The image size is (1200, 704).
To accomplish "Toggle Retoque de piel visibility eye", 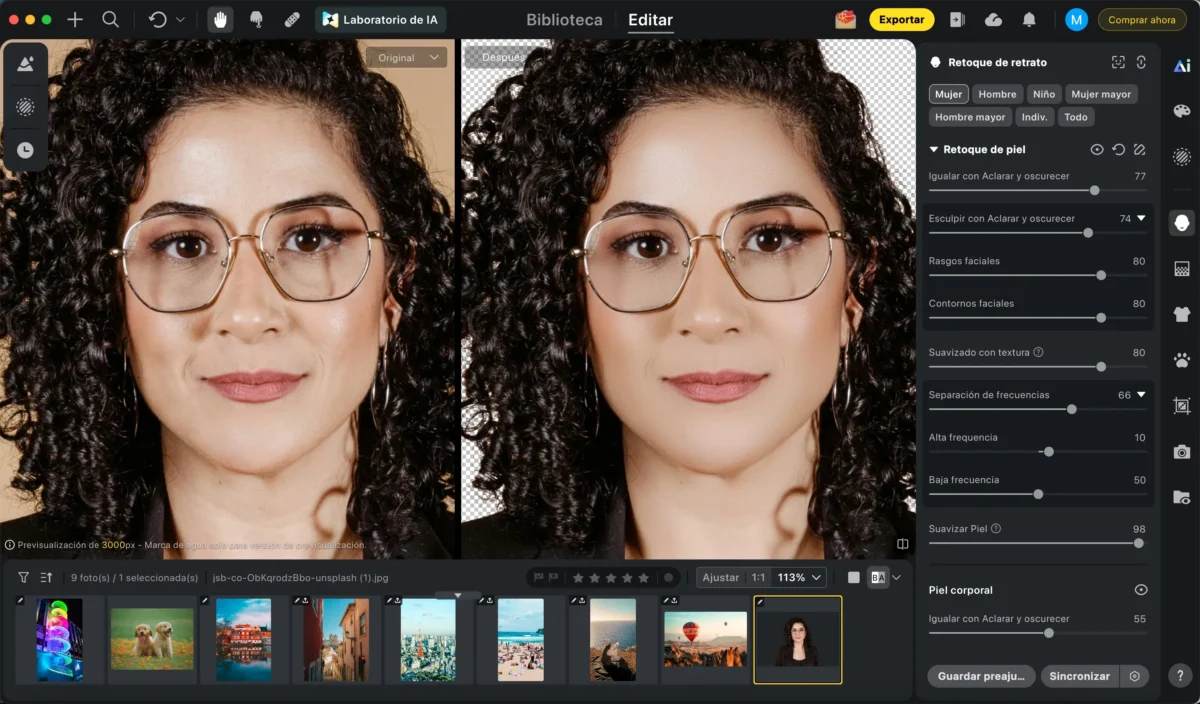I will click(x=1097, y=150).
